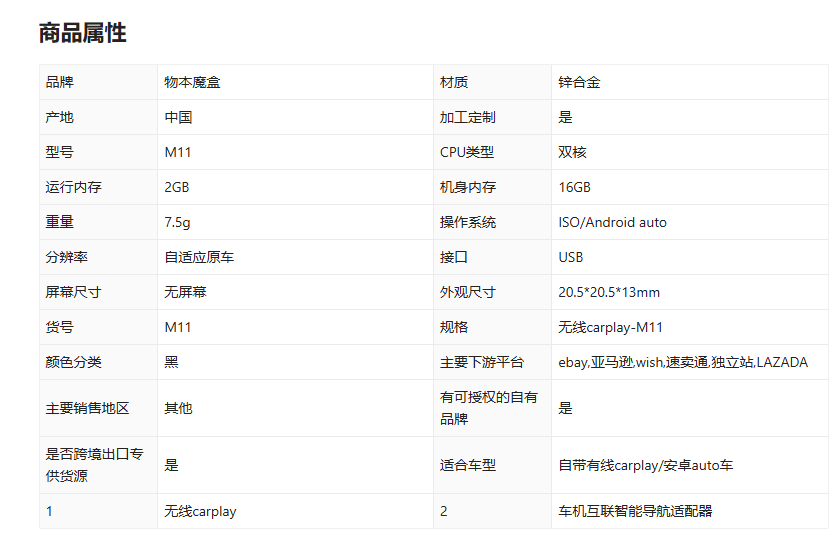Select the 车机互联智能导航适配器 cell

coord(635,511)
